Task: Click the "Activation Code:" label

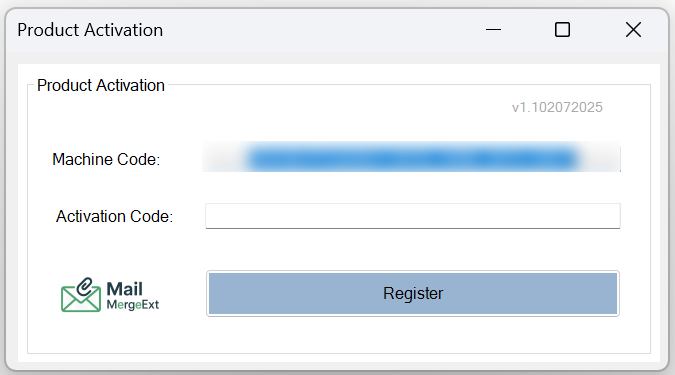Action: pos(114,216)
